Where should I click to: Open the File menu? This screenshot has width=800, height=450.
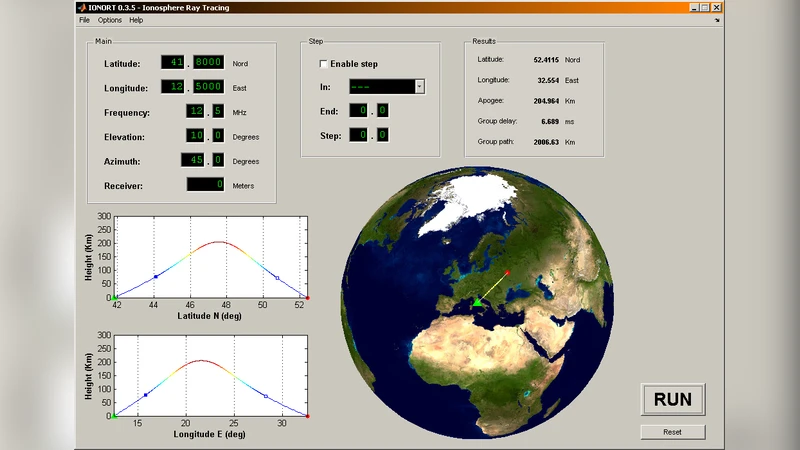click(84, 20)
